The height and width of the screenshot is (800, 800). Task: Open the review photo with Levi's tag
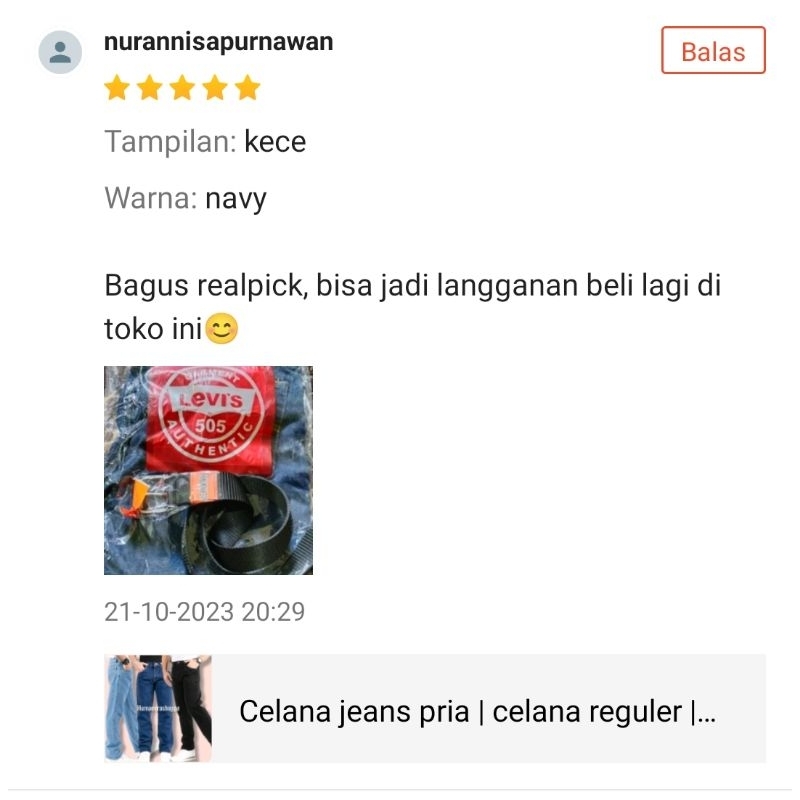click(x=208, y=470)
